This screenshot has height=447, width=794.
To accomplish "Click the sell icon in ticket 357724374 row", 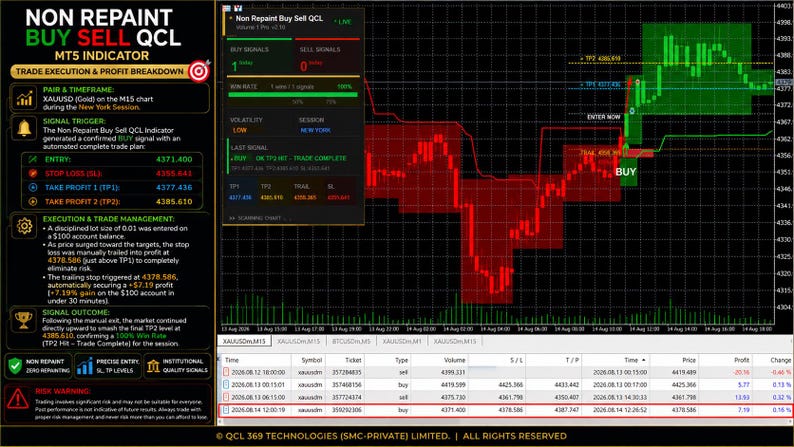I will point(226,397).
